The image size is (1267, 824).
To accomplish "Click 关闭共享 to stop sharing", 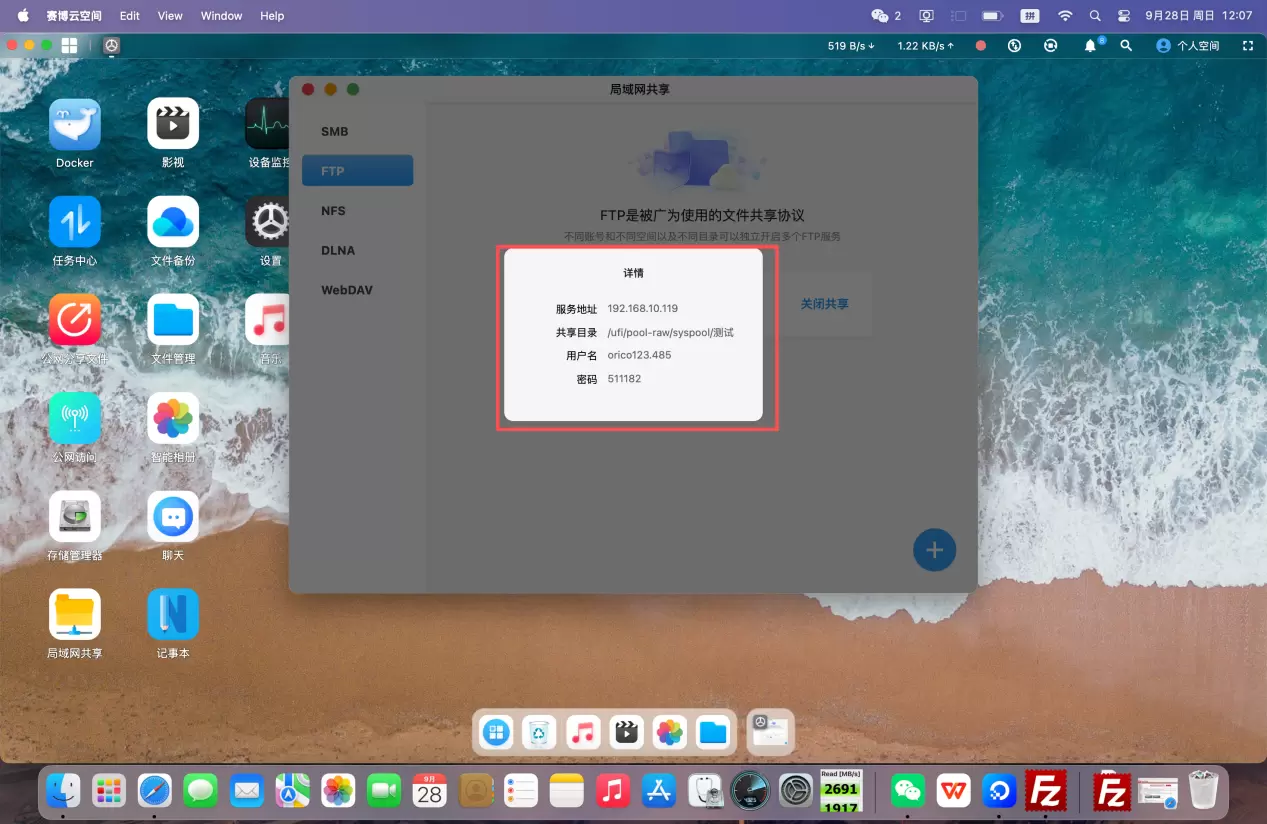I will [824, 304].
